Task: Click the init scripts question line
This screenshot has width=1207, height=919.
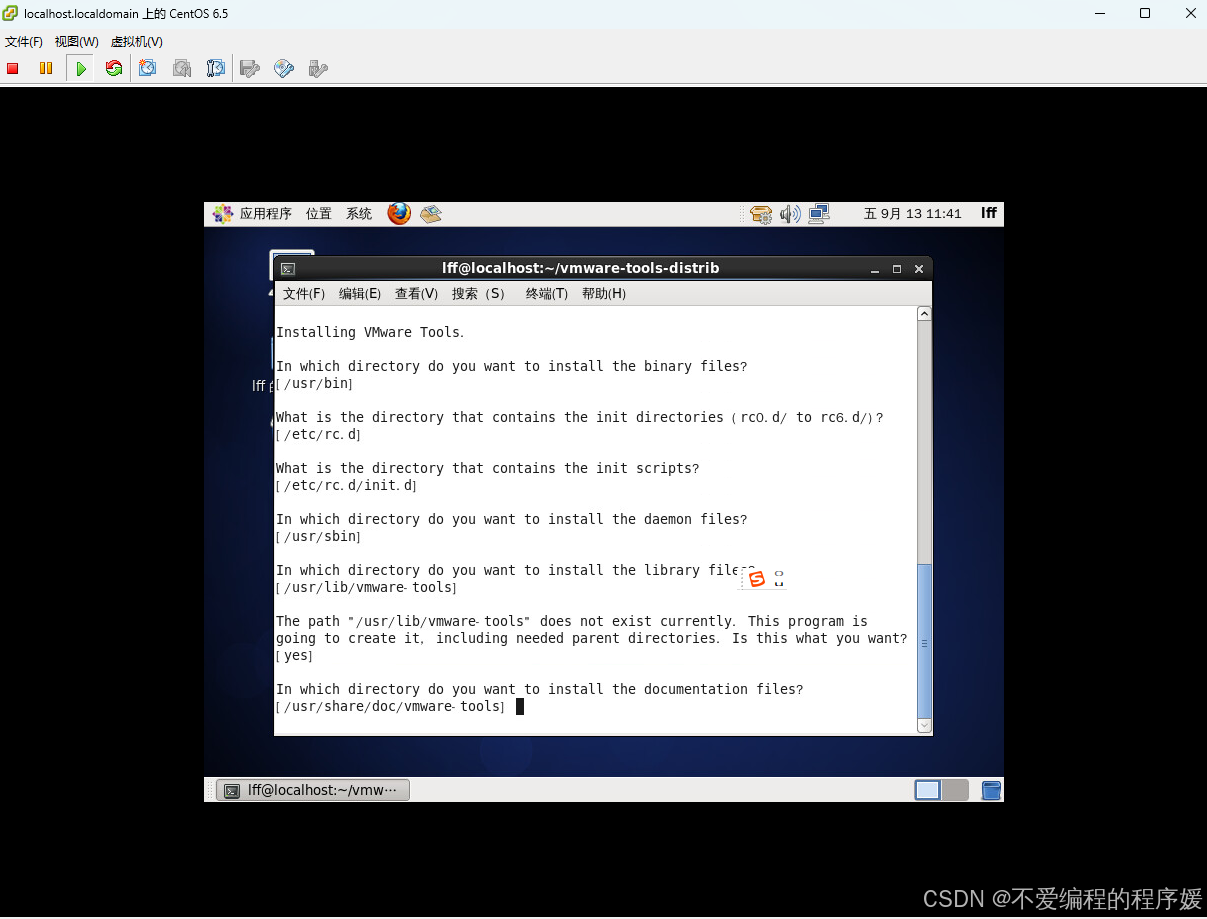Action: coord(488,468)
